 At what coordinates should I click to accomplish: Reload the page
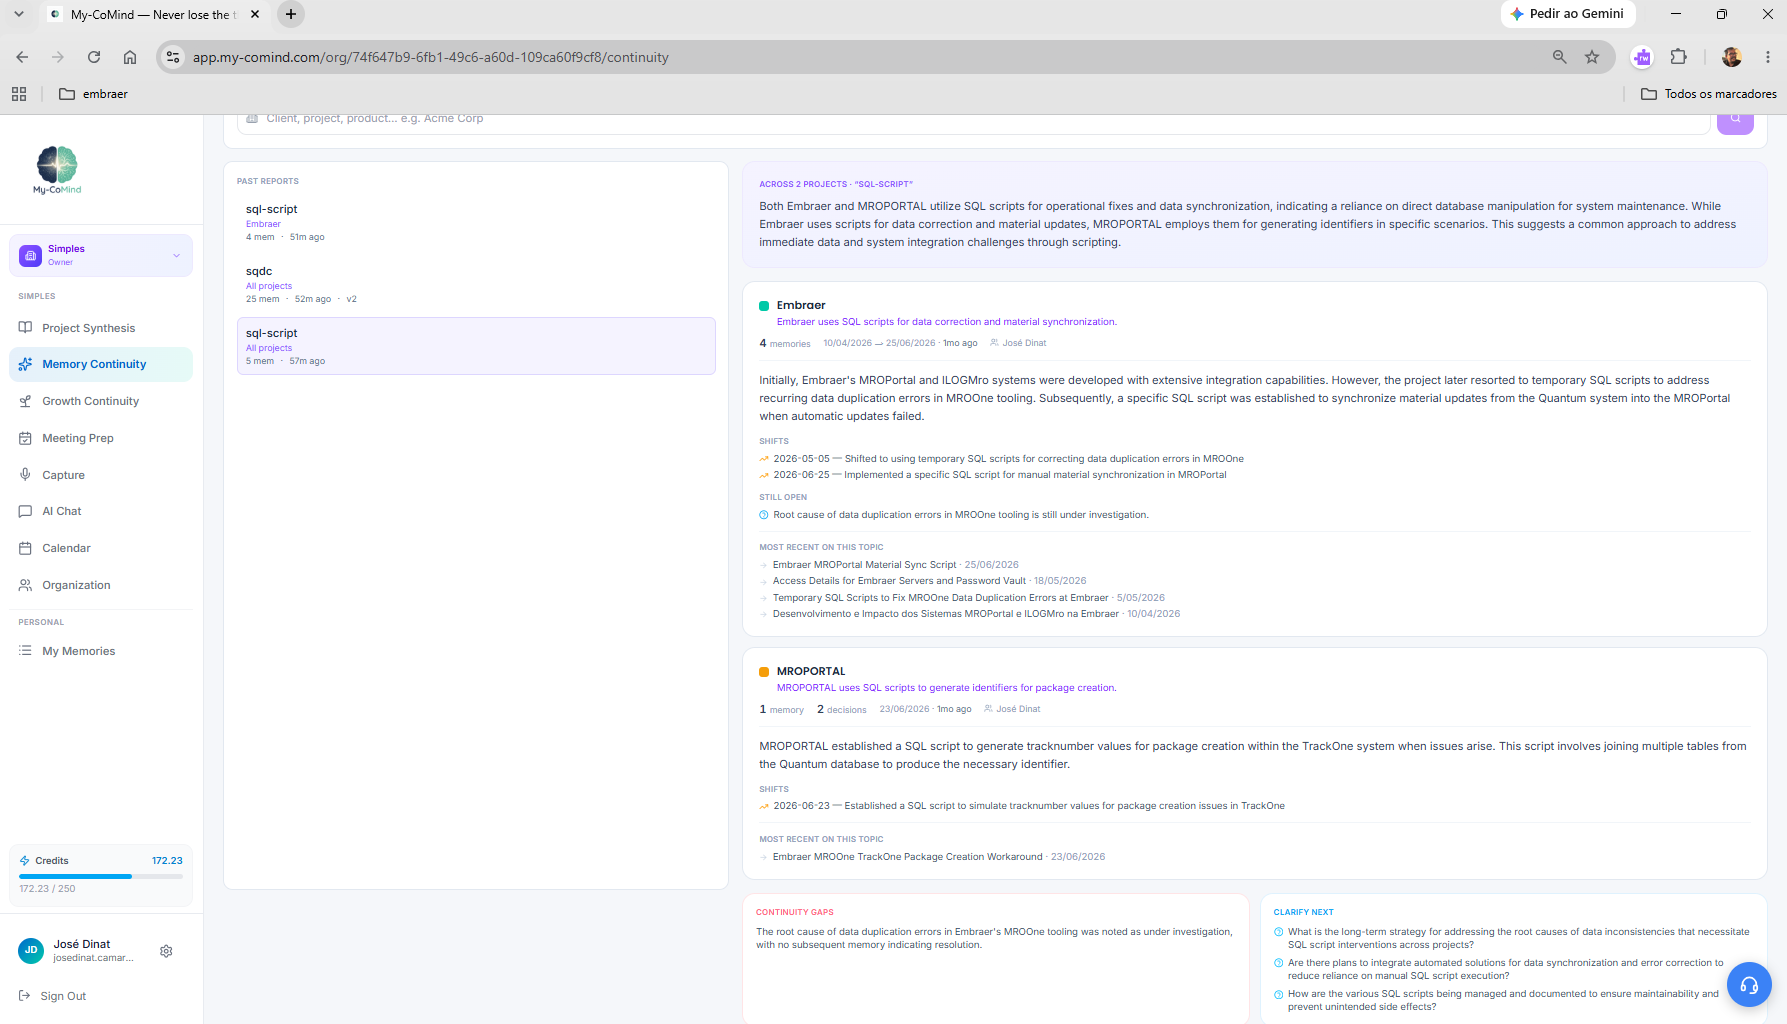pos(94,57)
